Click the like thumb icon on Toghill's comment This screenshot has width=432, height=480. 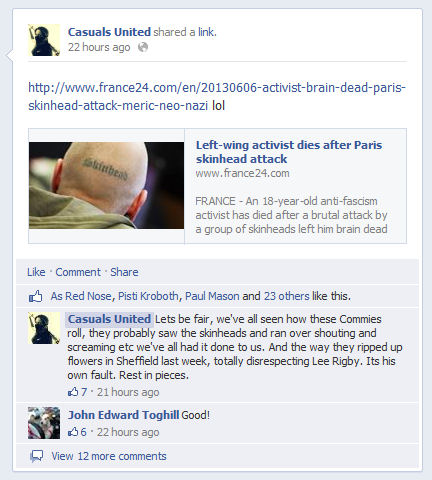73,432
